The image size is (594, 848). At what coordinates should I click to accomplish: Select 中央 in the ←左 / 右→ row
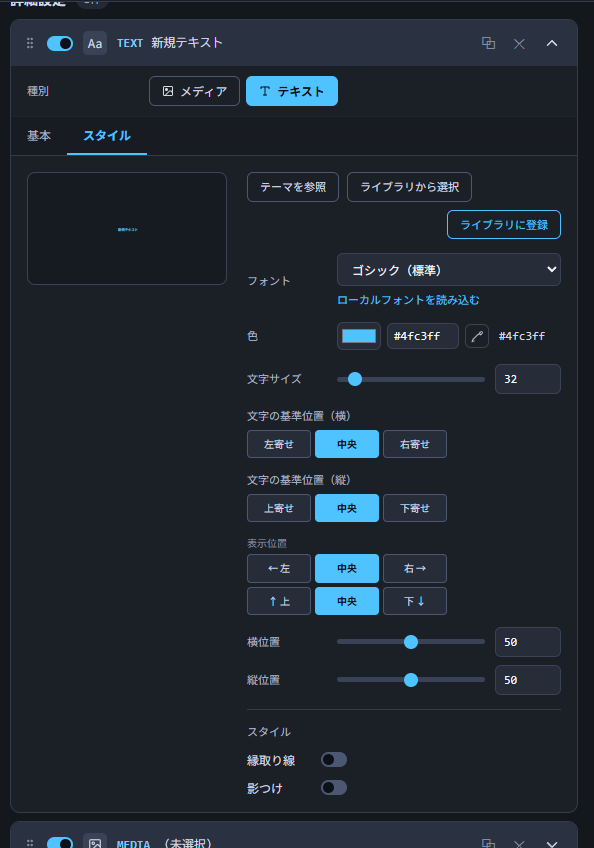[x=347, y=568]
